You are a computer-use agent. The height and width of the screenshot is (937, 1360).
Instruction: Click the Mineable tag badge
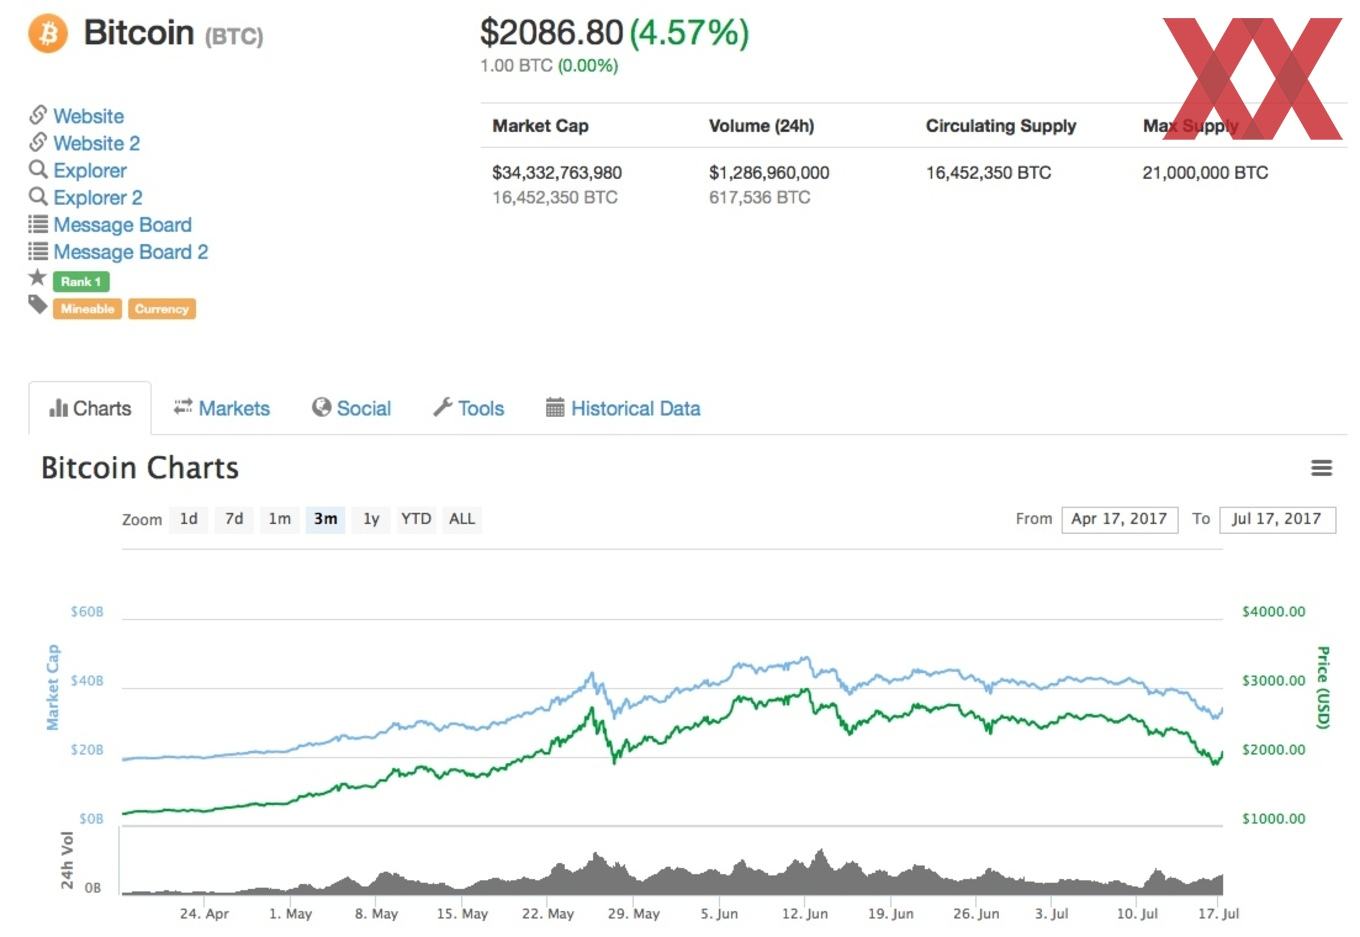(87, 309)
